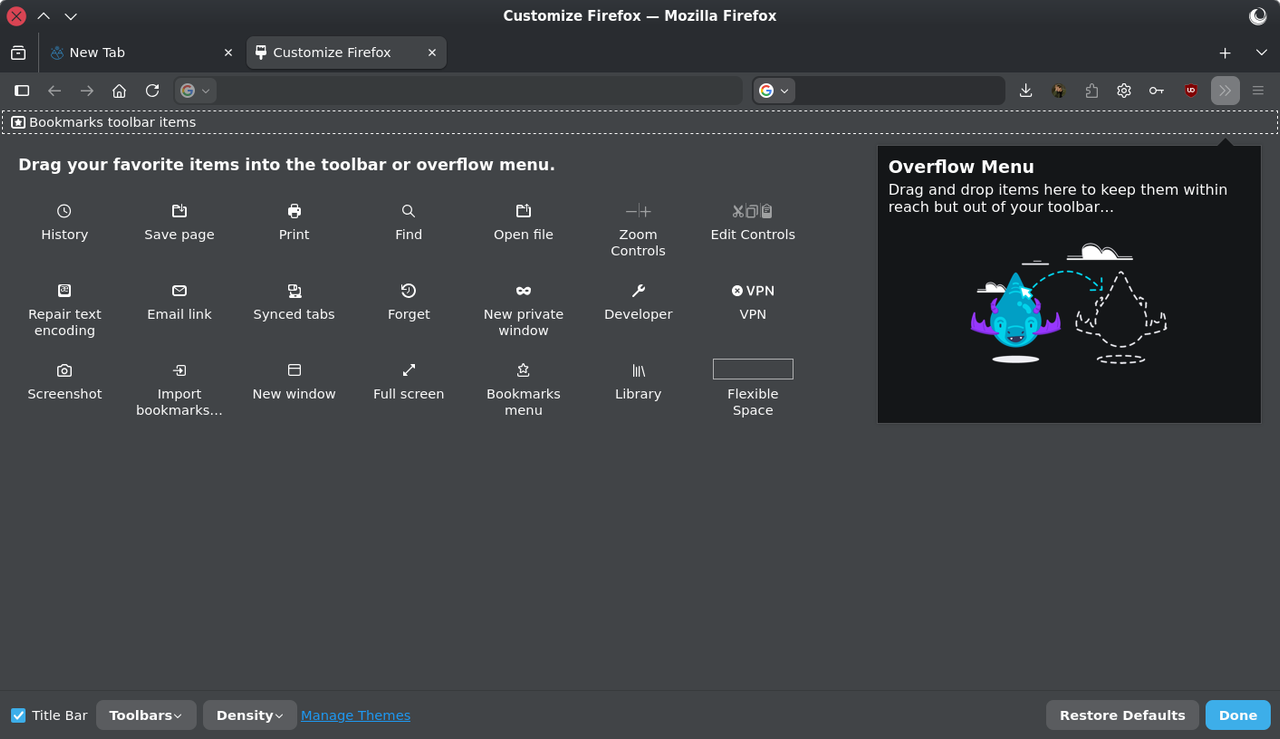Select the Flexible Space placeholder

pyautogui.click(x=753, y=369)
